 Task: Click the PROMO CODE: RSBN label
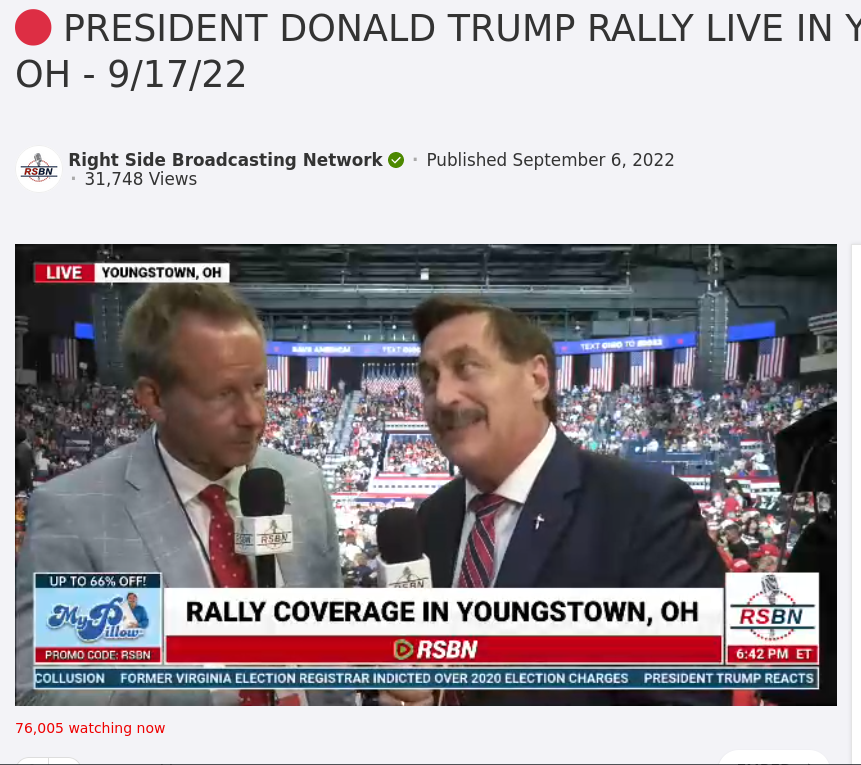pos(98,655)
